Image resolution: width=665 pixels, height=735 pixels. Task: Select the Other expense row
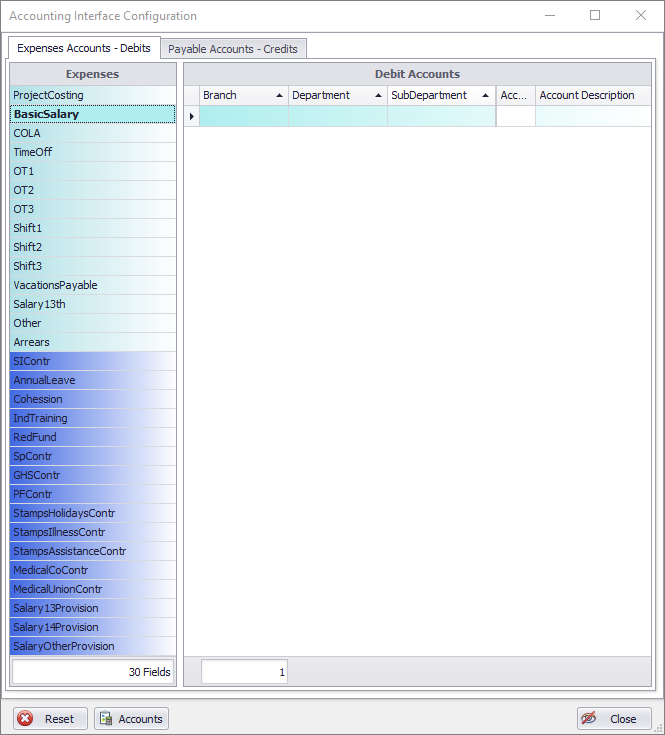93,323
